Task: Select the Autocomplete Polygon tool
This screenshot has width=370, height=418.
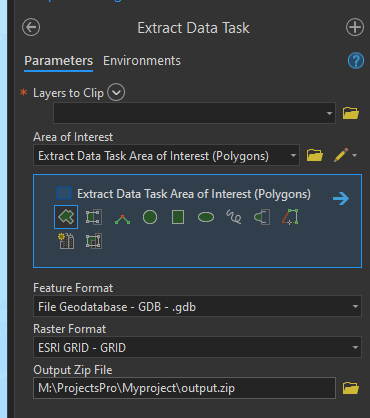Action: (x=94, y=217)
